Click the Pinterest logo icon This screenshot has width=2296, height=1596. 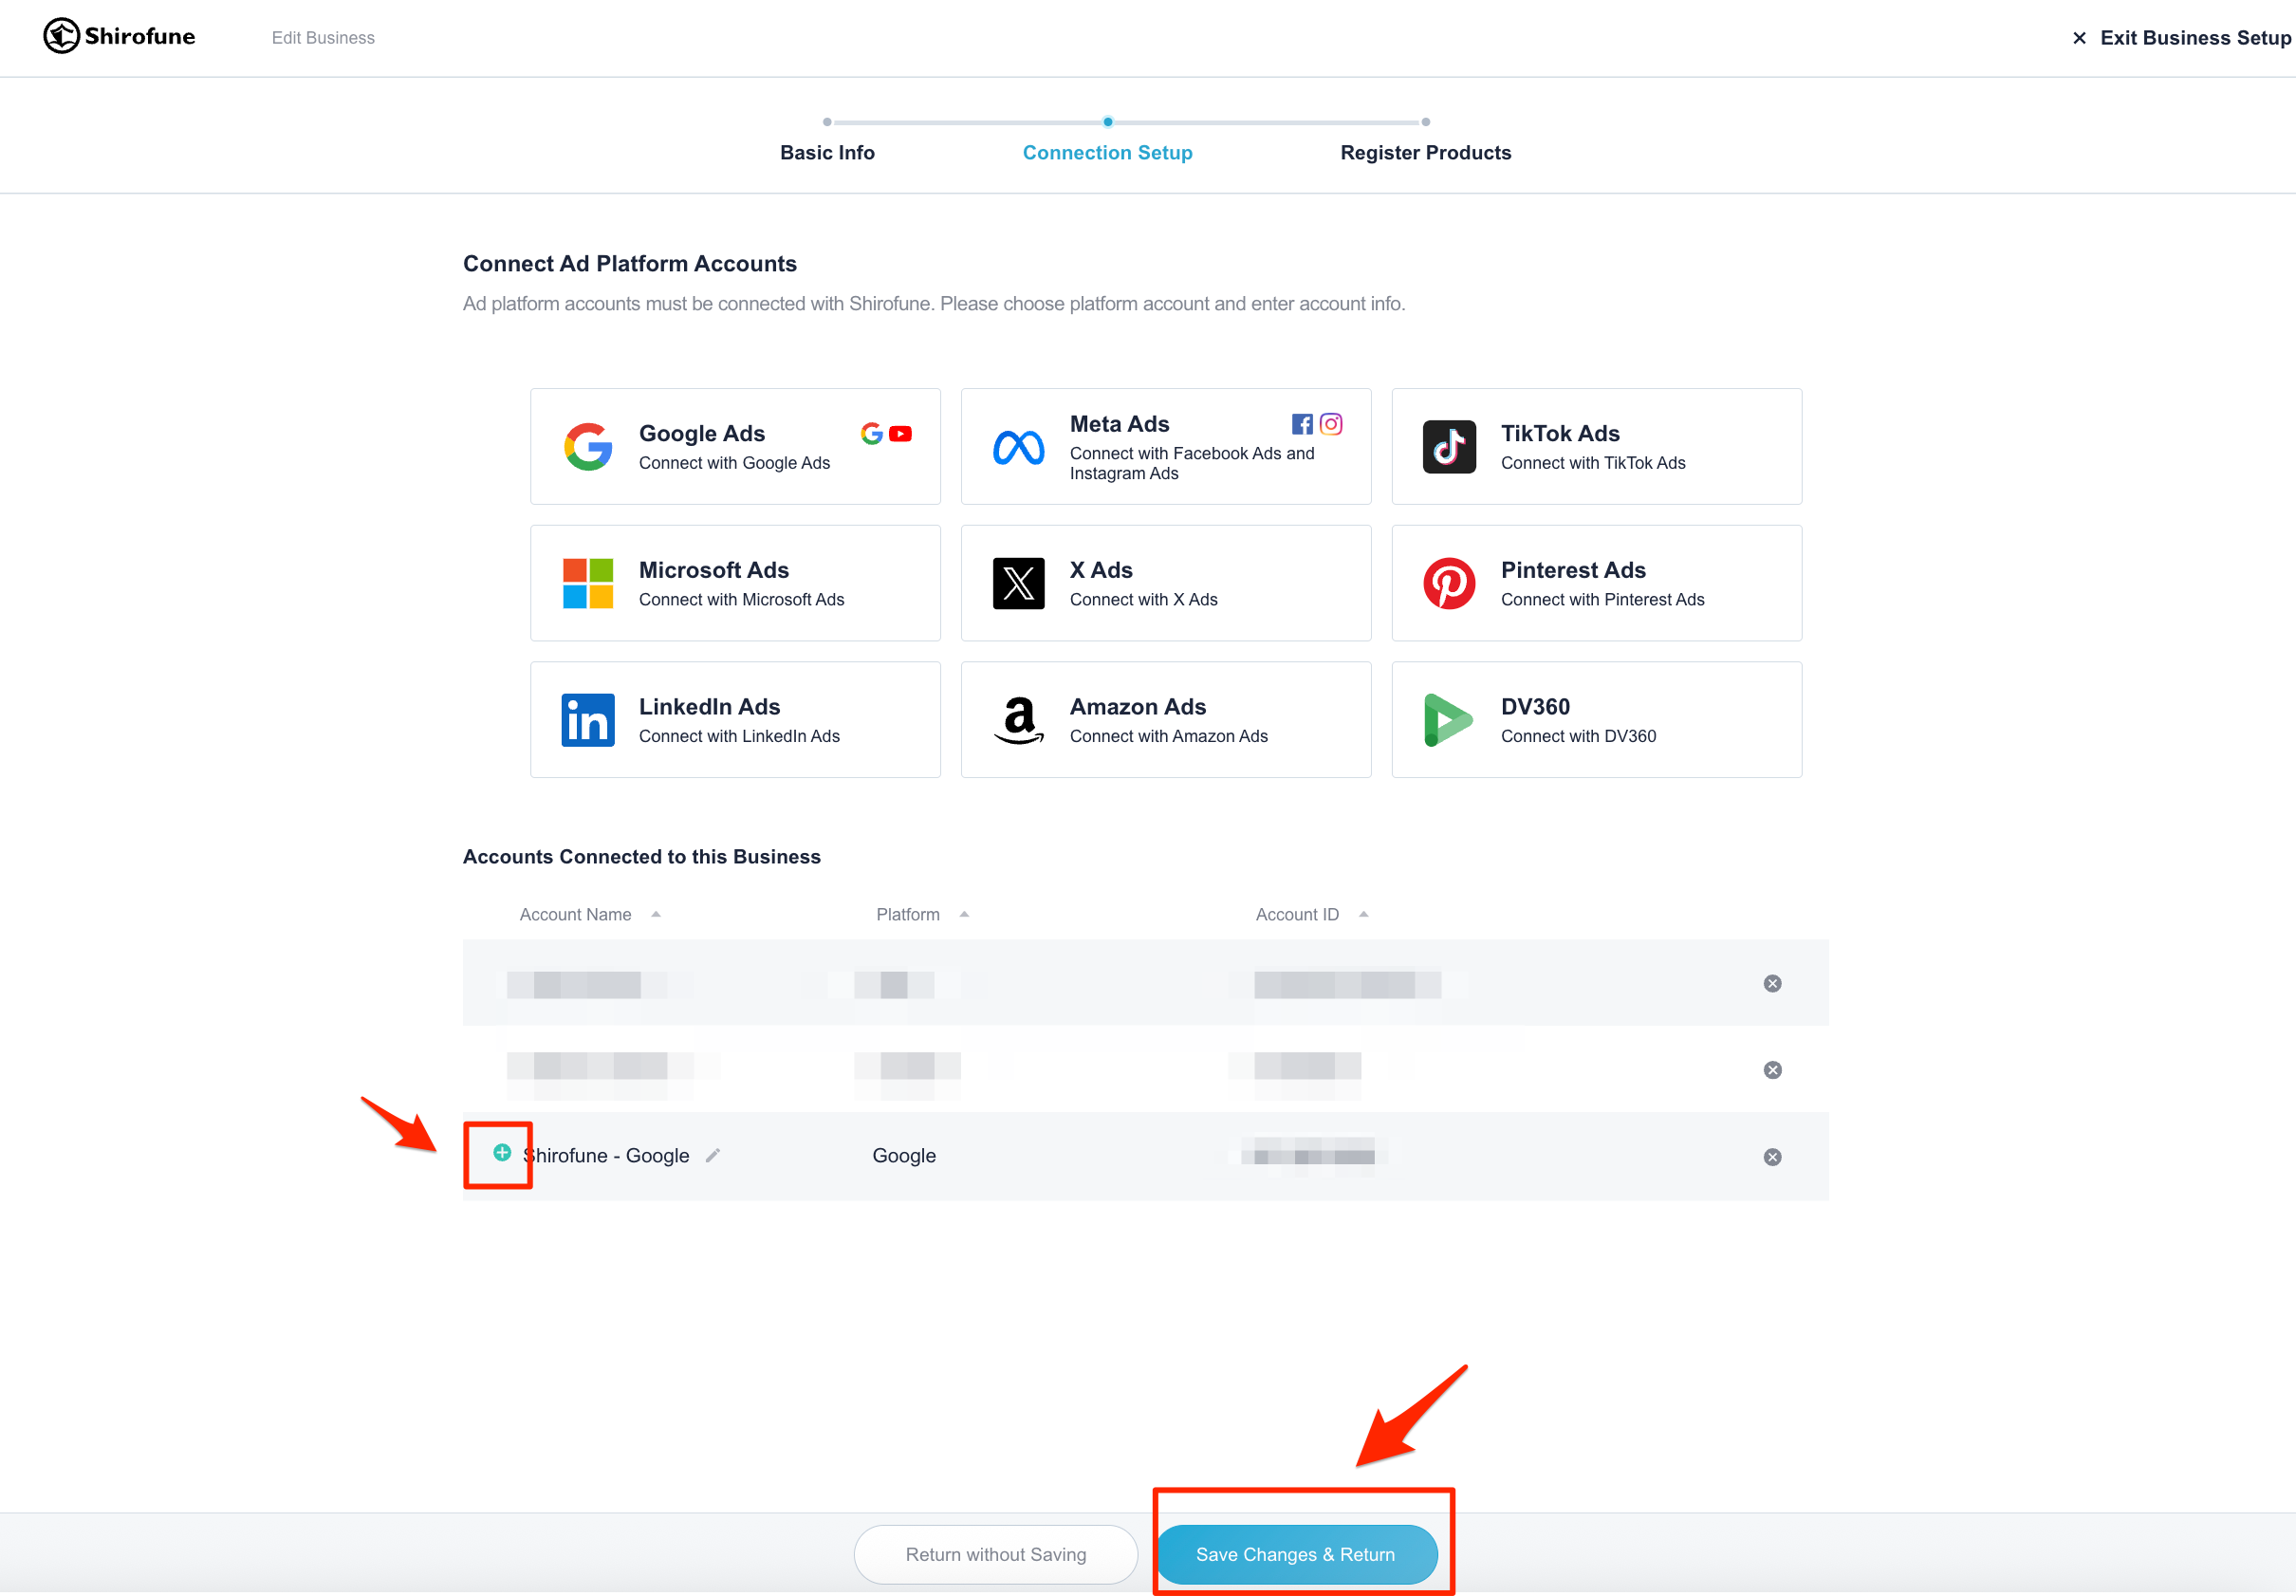pos(1449,583)
